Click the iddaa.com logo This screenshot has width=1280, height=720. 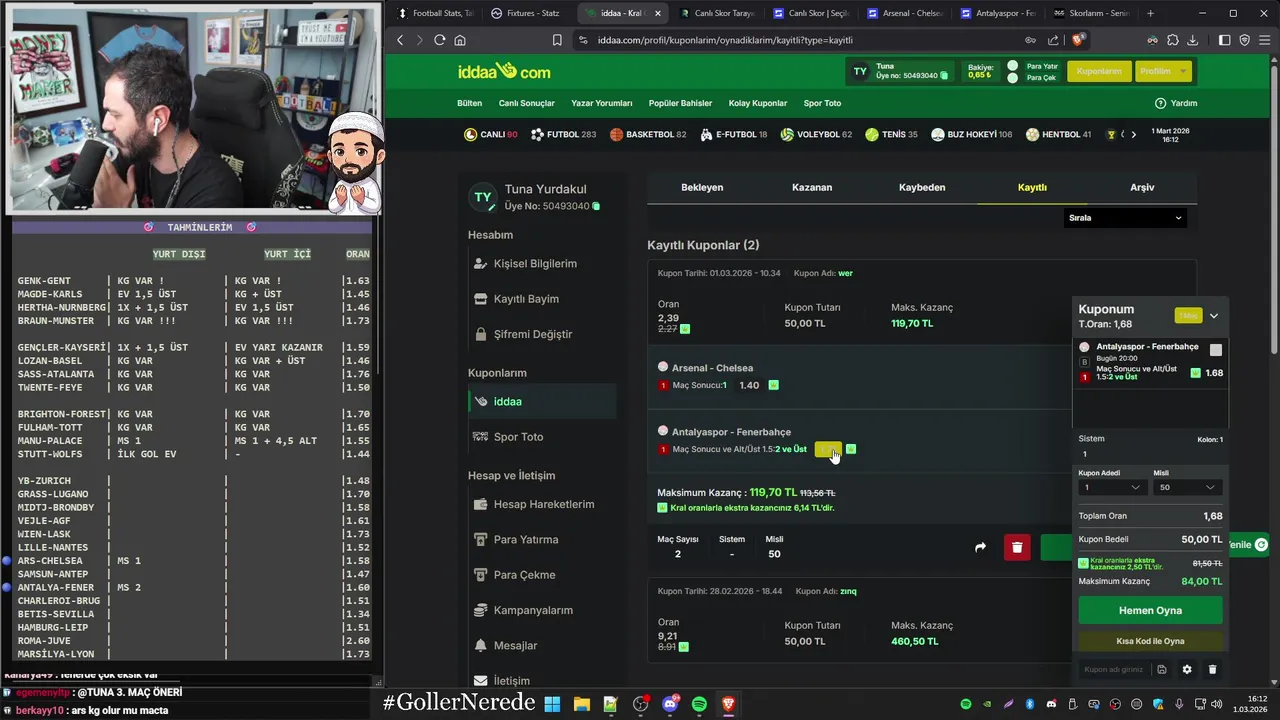click(x=504, y=71)
